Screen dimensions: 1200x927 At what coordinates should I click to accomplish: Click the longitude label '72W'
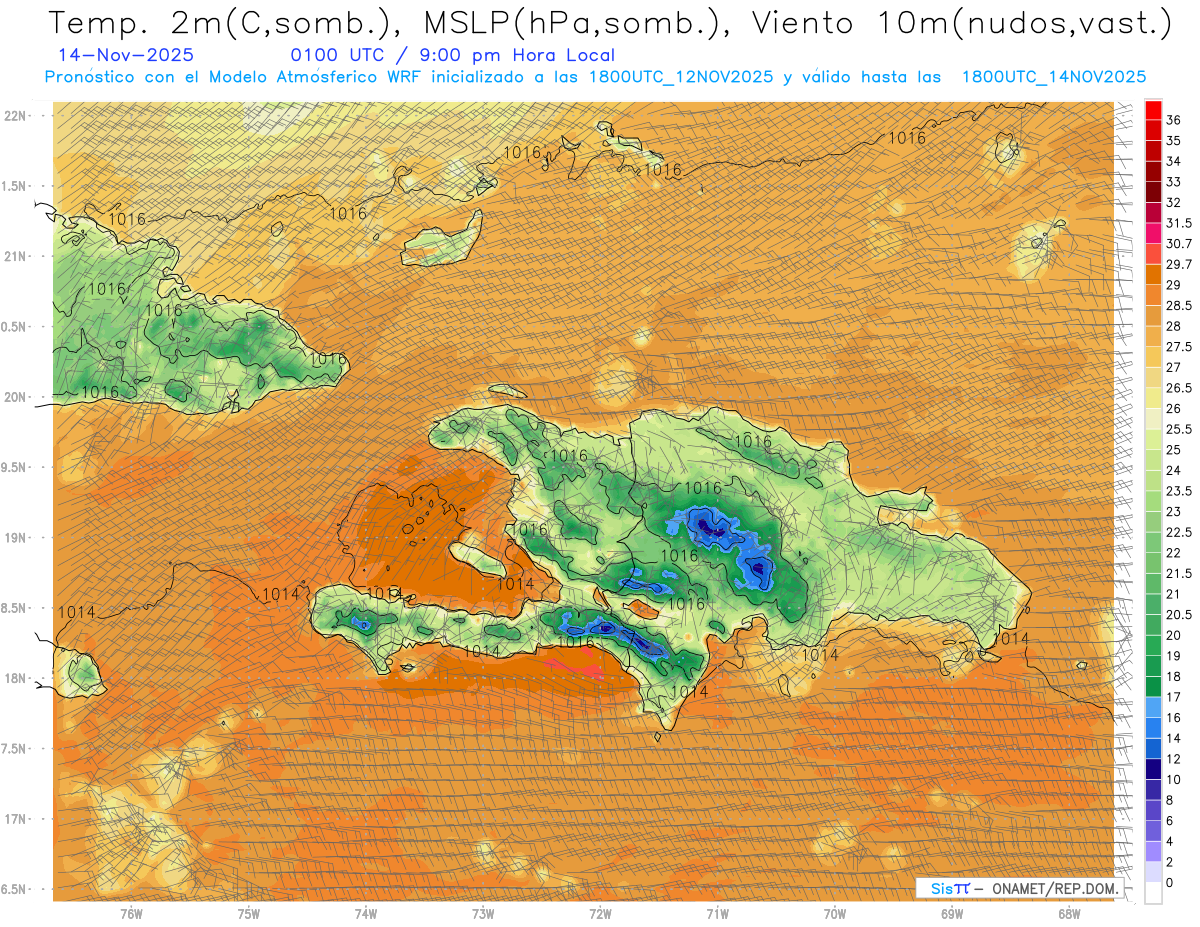[x=600, y=913]
